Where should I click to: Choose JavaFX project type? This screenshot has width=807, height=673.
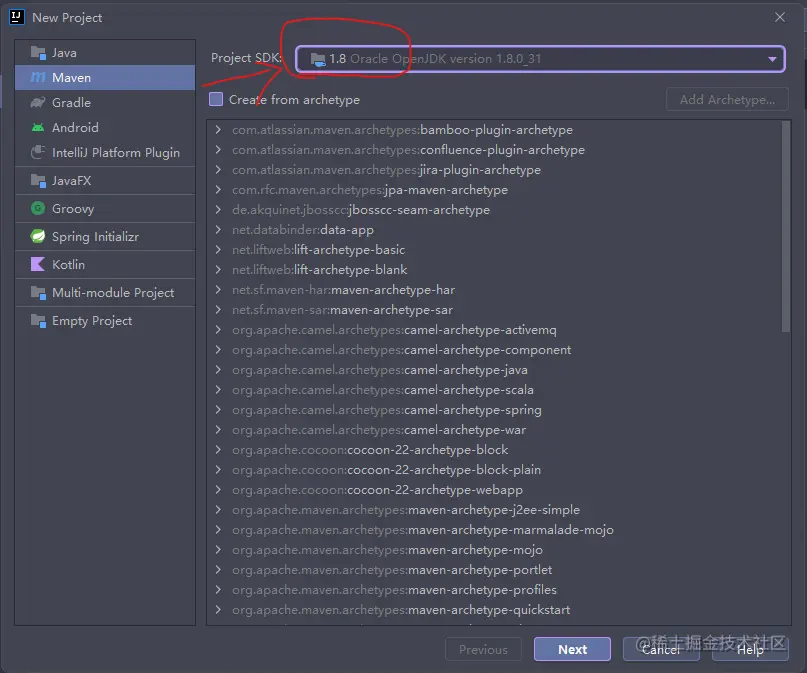coord(105,181)
